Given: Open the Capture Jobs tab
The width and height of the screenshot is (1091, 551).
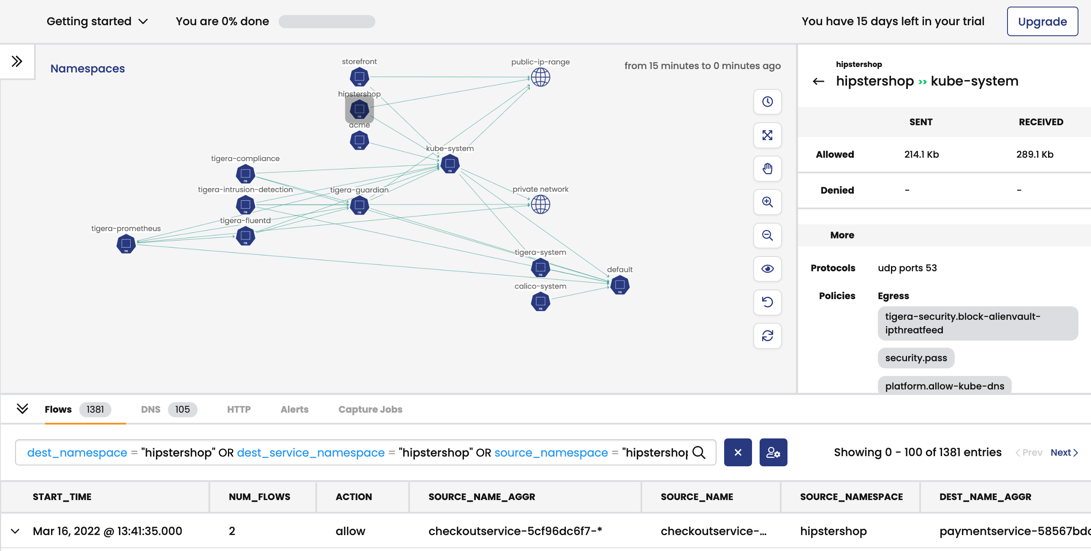Looking at the screenshot, I should 370,409.
